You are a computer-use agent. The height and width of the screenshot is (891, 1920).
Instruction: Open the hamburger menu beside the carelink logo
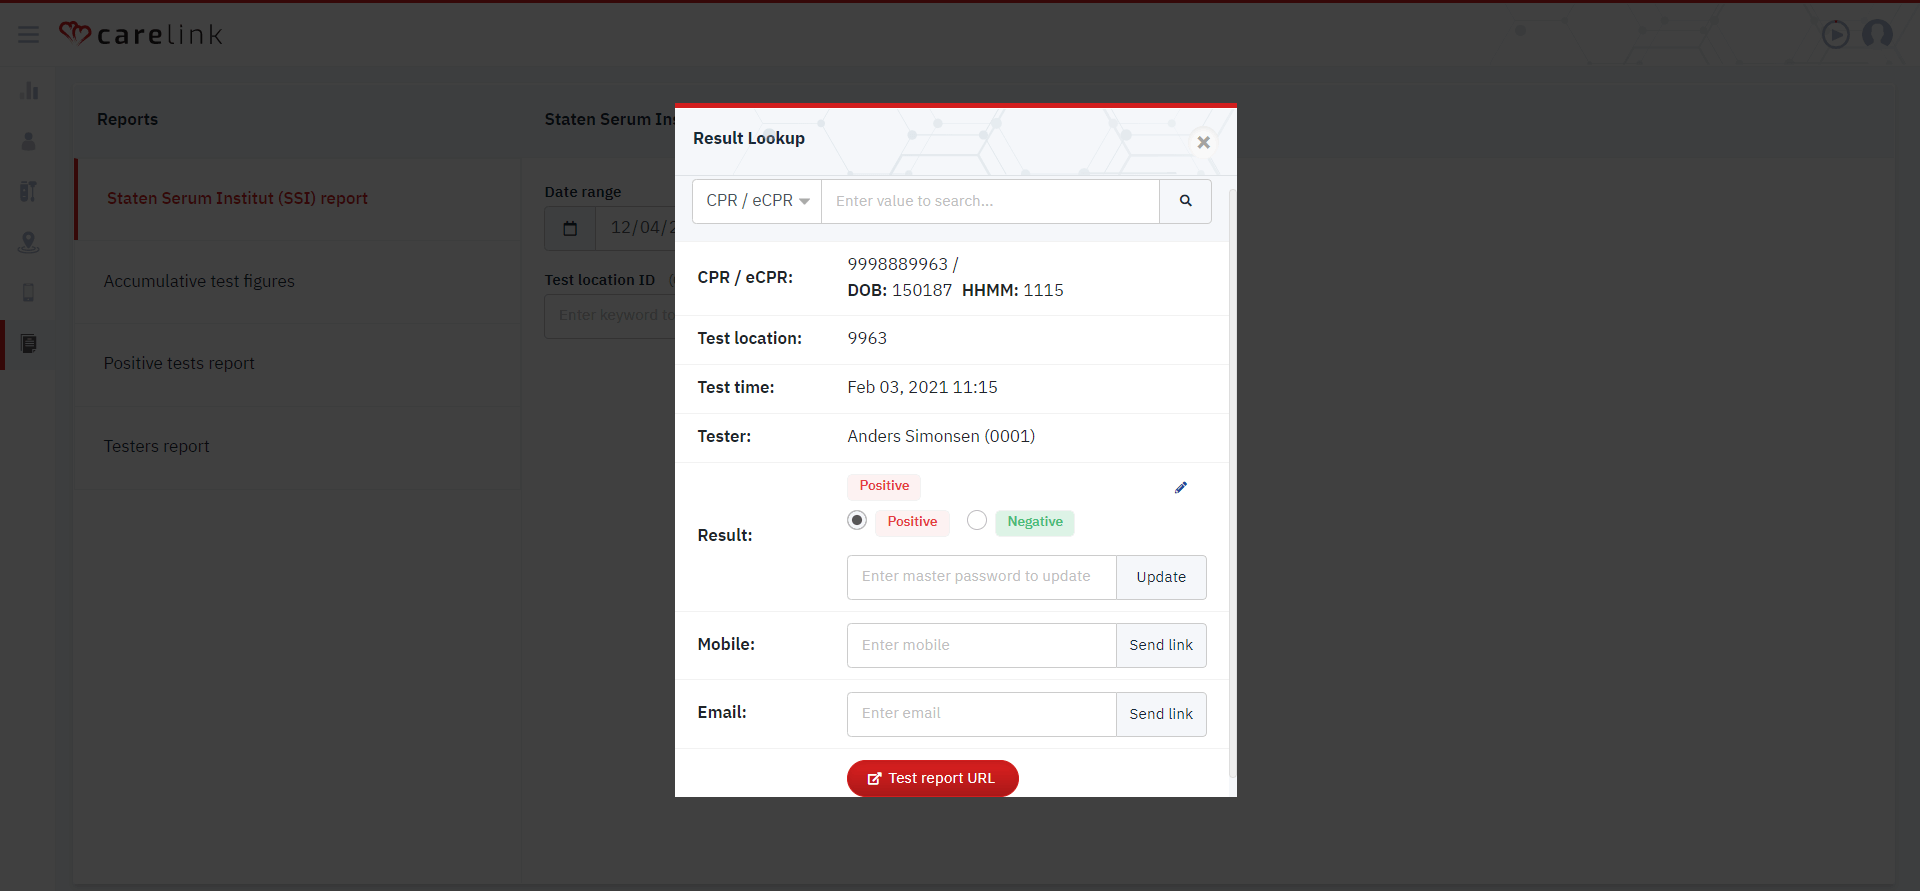click(x=28, y=35)
